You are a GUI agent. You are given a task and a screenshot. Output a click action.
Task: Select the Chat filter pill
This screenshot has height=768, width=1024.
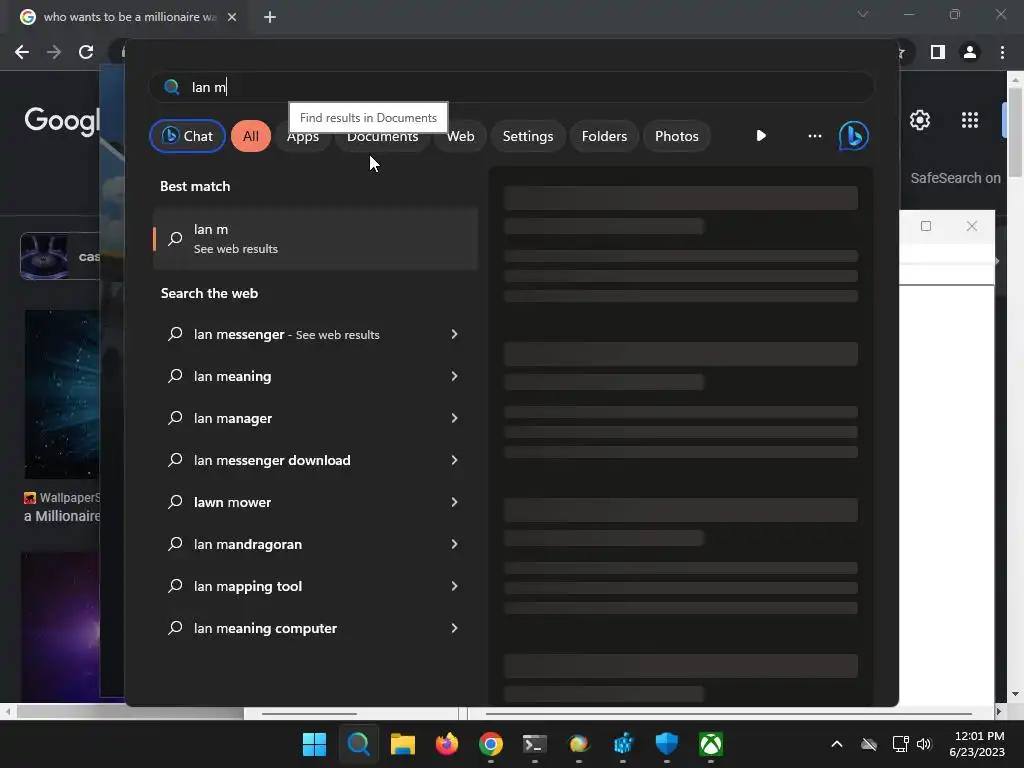(187, 136)
